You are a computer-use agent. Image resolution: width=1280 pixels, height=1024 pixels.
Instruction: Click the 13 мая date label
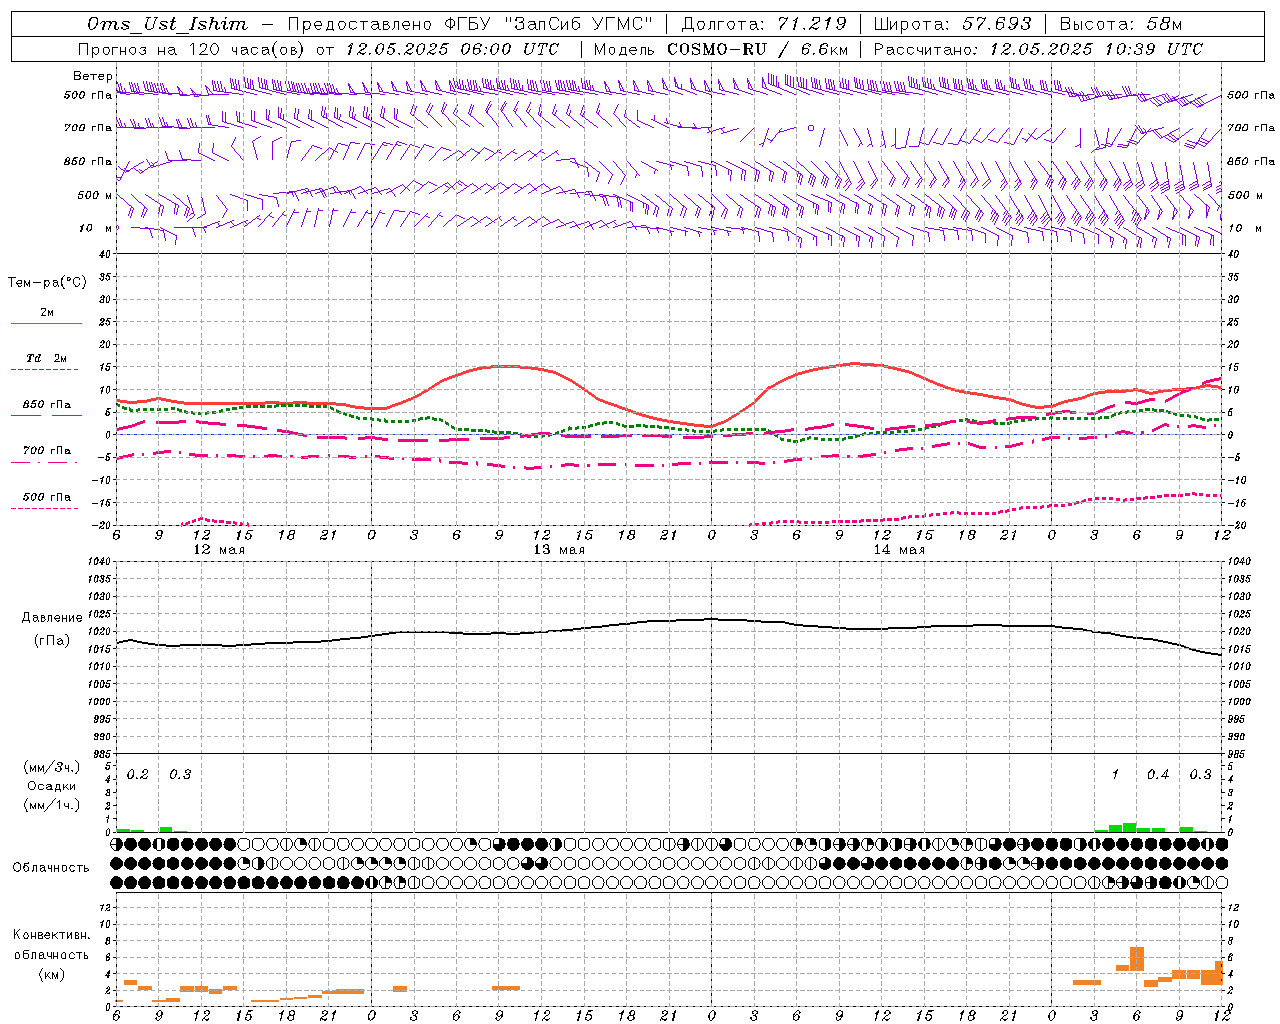pyautogui.click(x=559, y=550)
